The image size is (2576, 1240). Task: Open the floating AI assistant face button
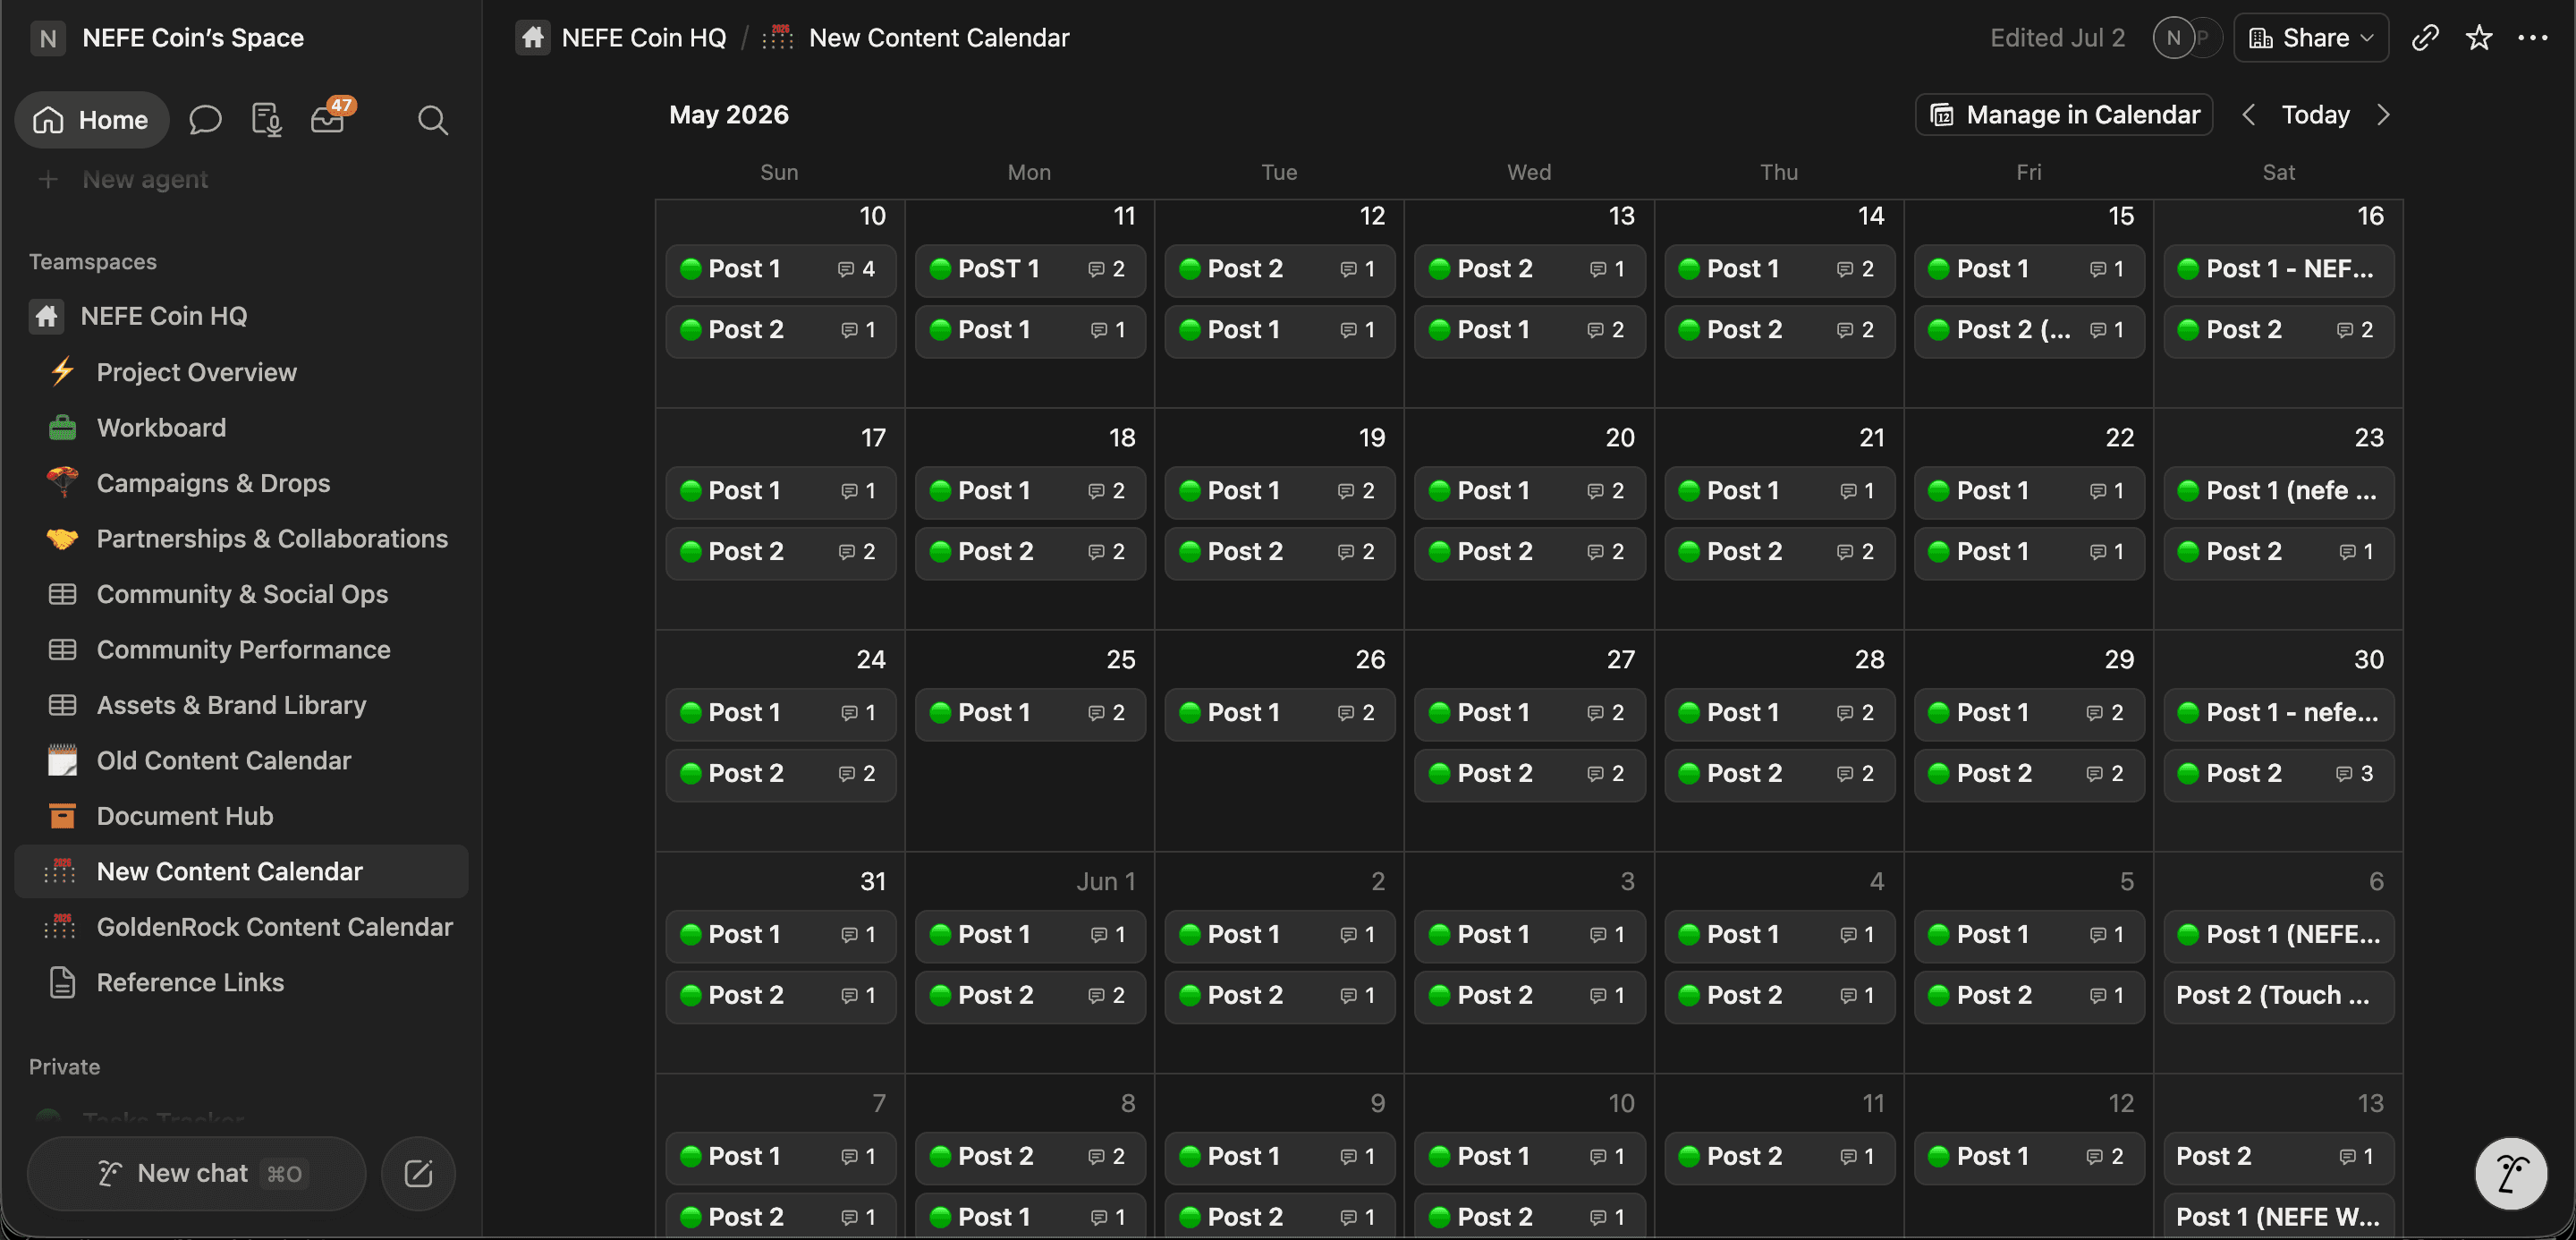(2510, 1174)
